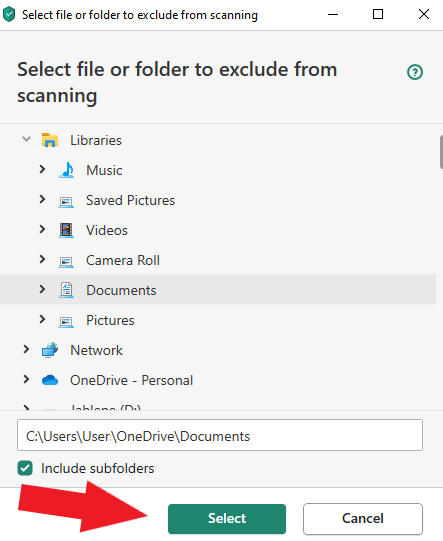Viewport: 443px width, 541px height.
Task: Click the Documents library icon
Action: point(66,290)
